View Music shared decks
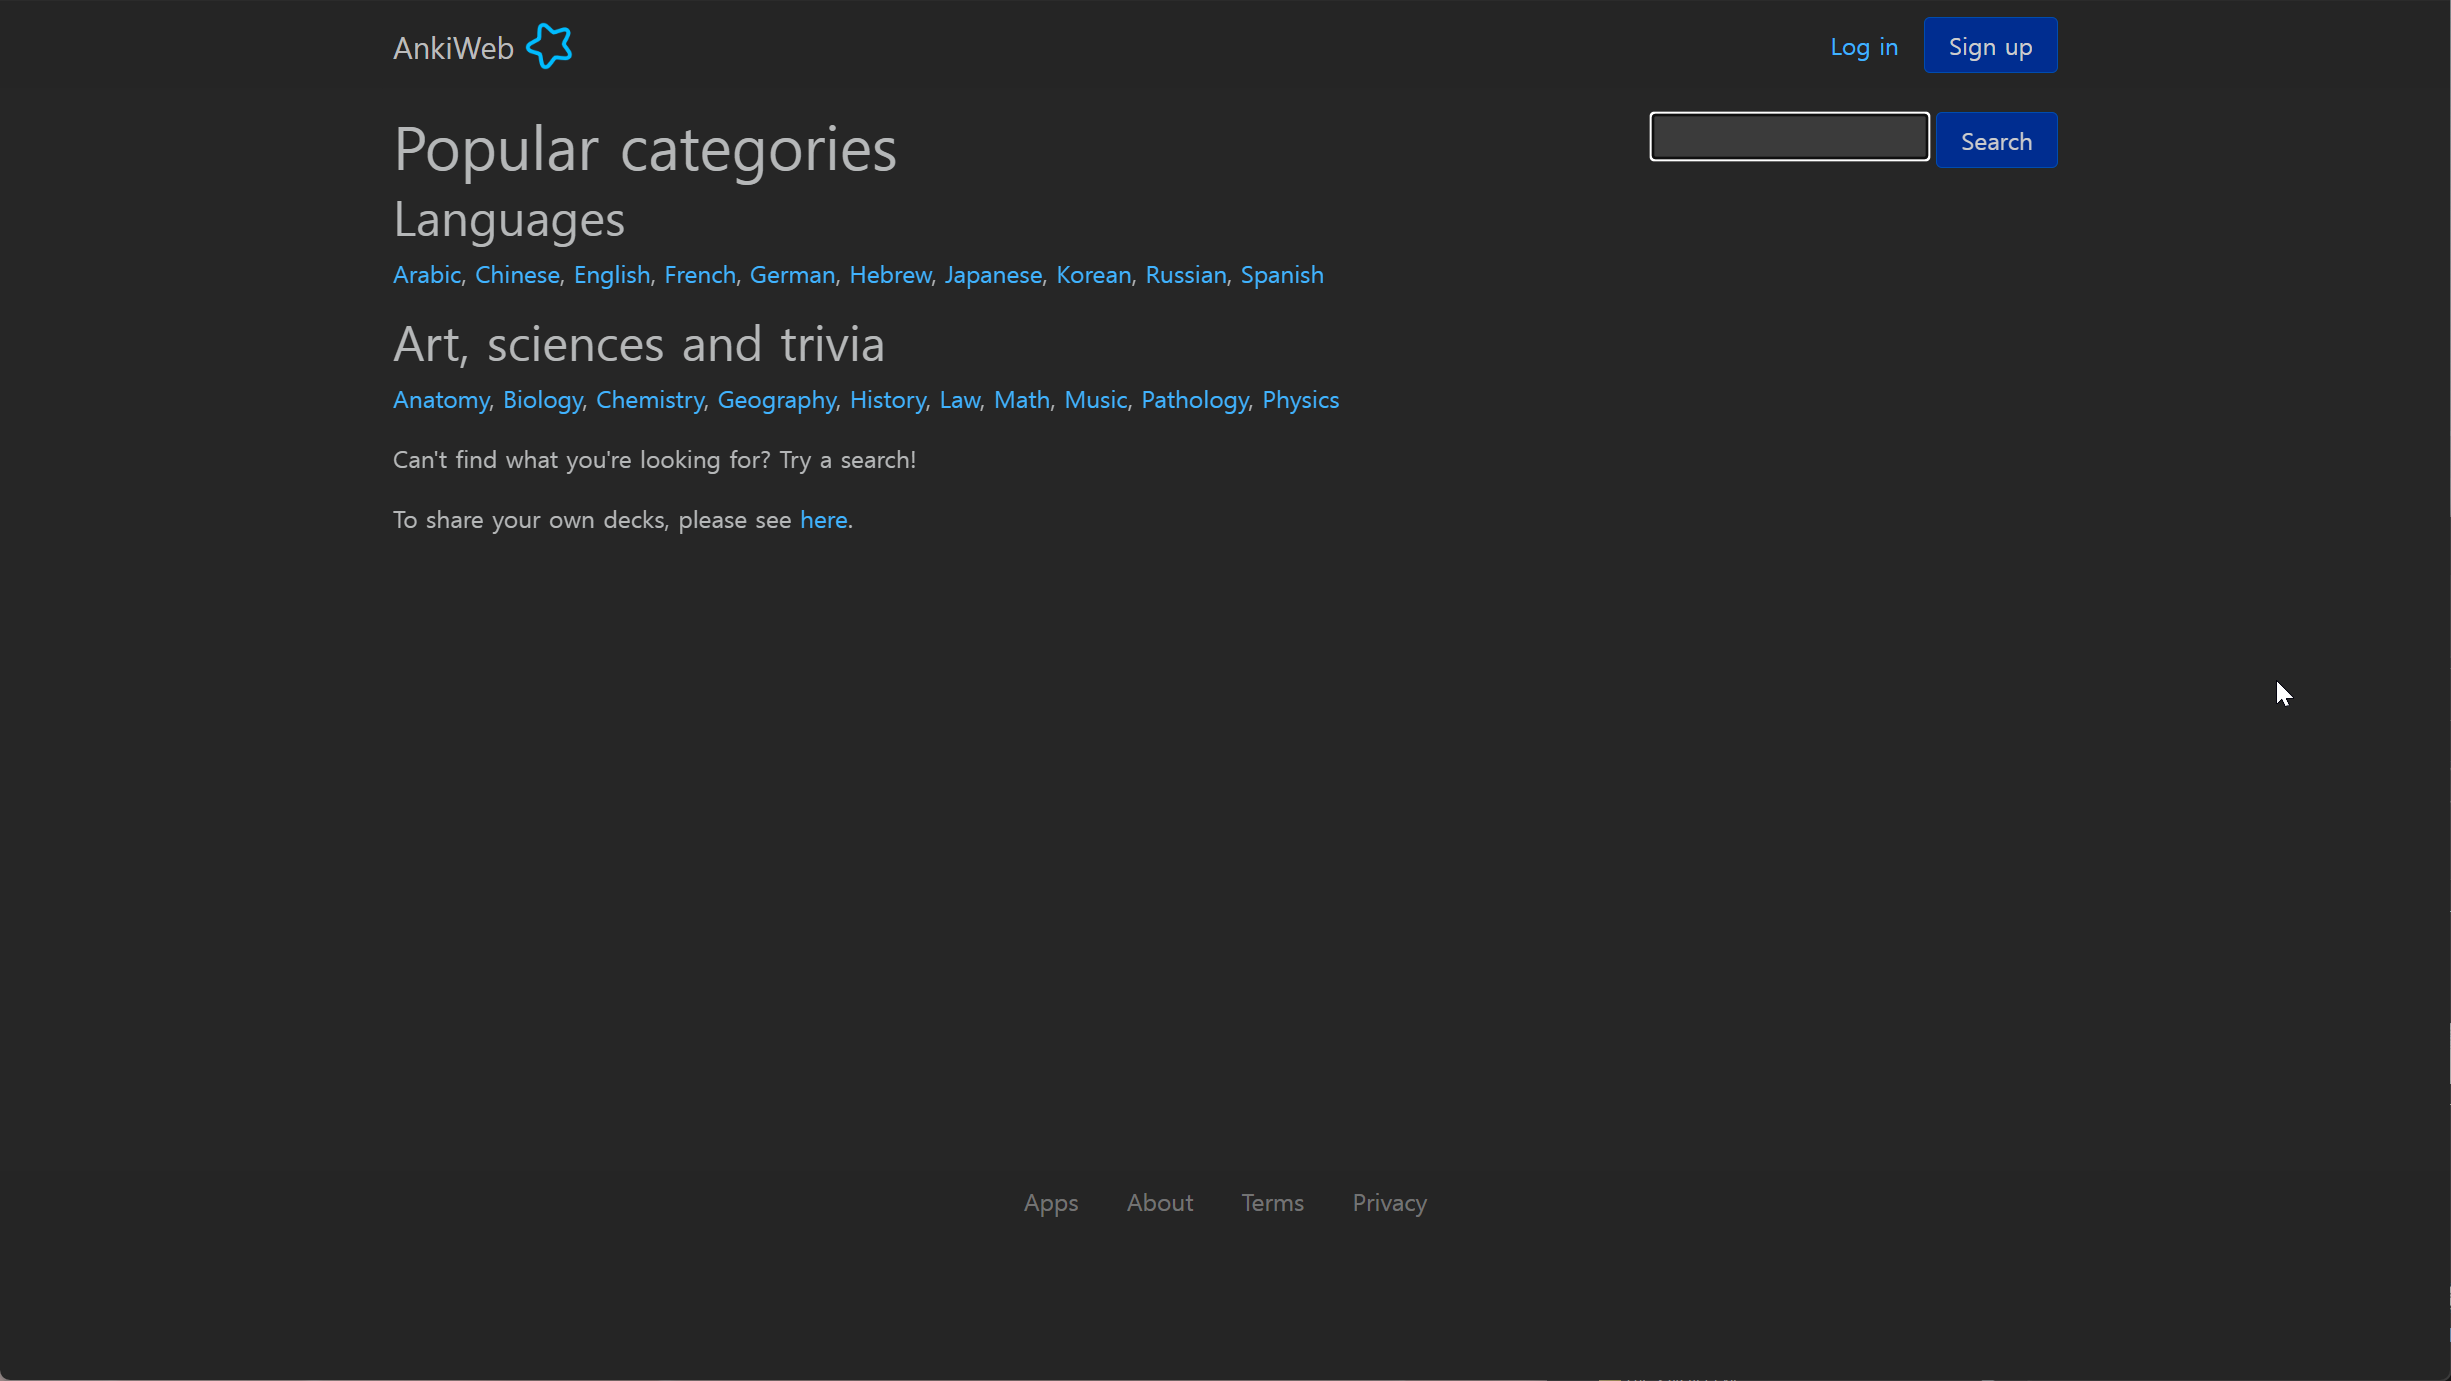 (x=1095, y=400)
